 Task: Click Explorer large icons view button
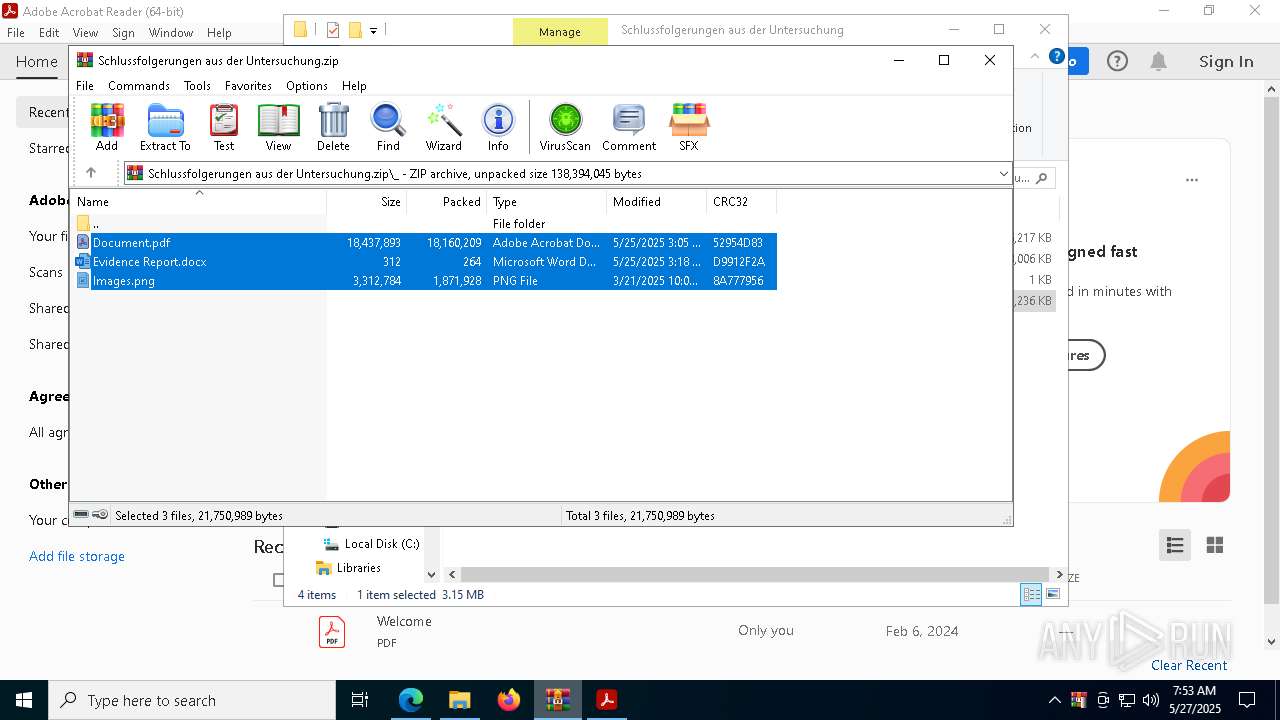[1052, 594]
